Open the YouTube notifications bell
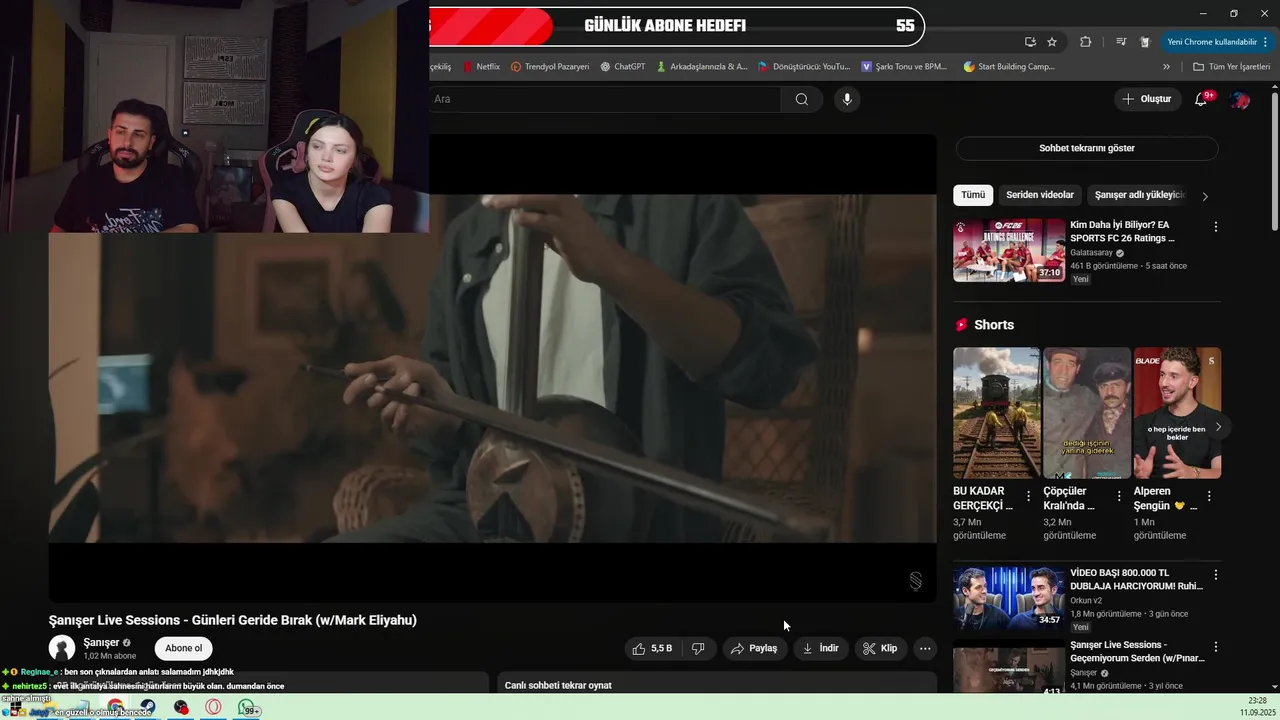 1202,99
